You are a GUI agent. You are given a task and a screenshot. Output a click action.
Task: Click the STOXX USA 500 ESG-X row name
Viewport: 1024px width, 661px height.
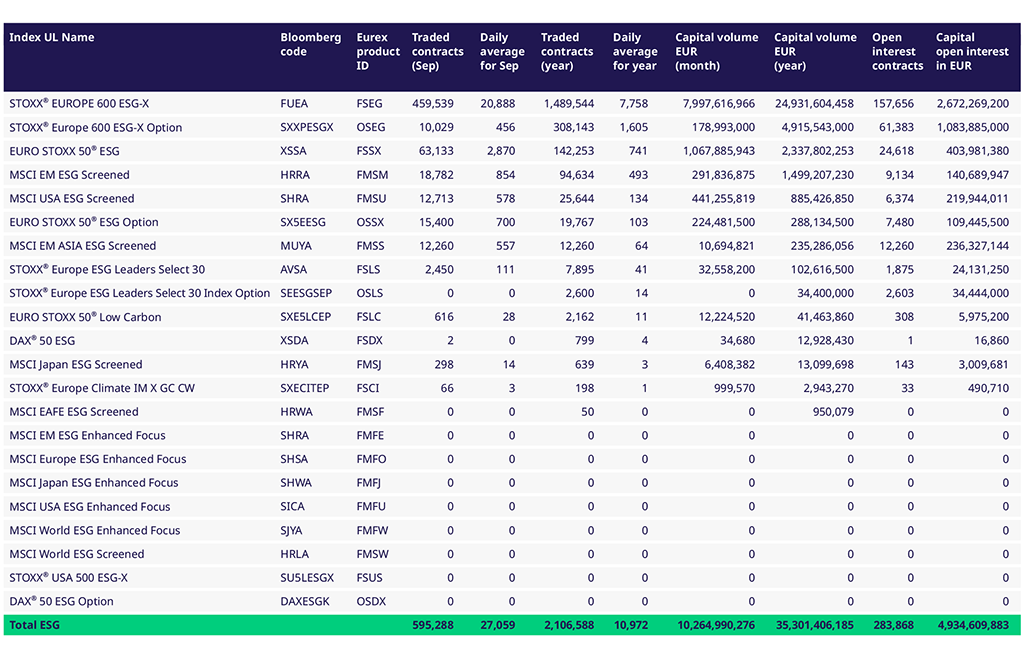coord(68,578)
